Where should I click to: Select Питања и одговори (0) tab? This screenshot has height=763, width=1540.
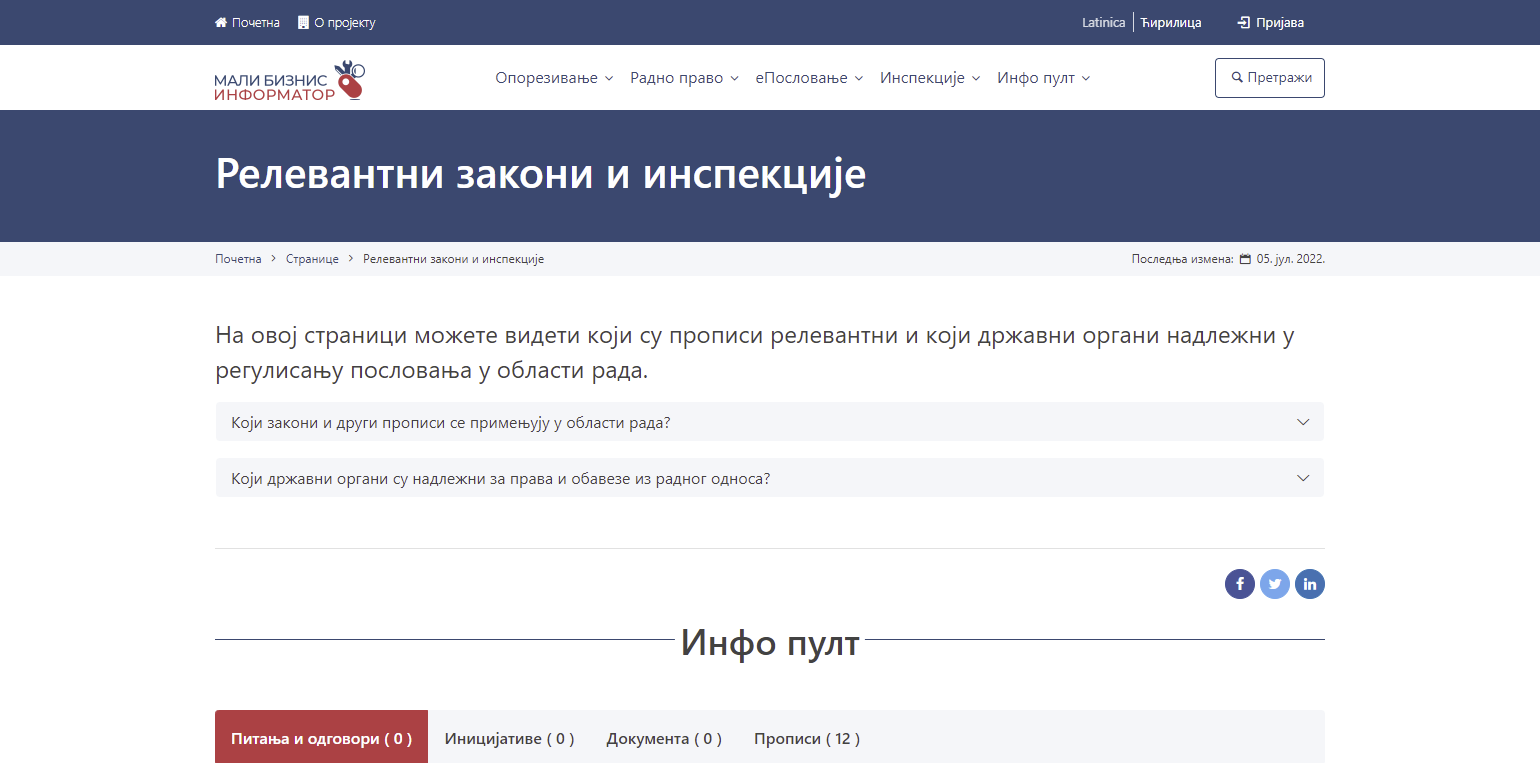(x=321, y=738)
